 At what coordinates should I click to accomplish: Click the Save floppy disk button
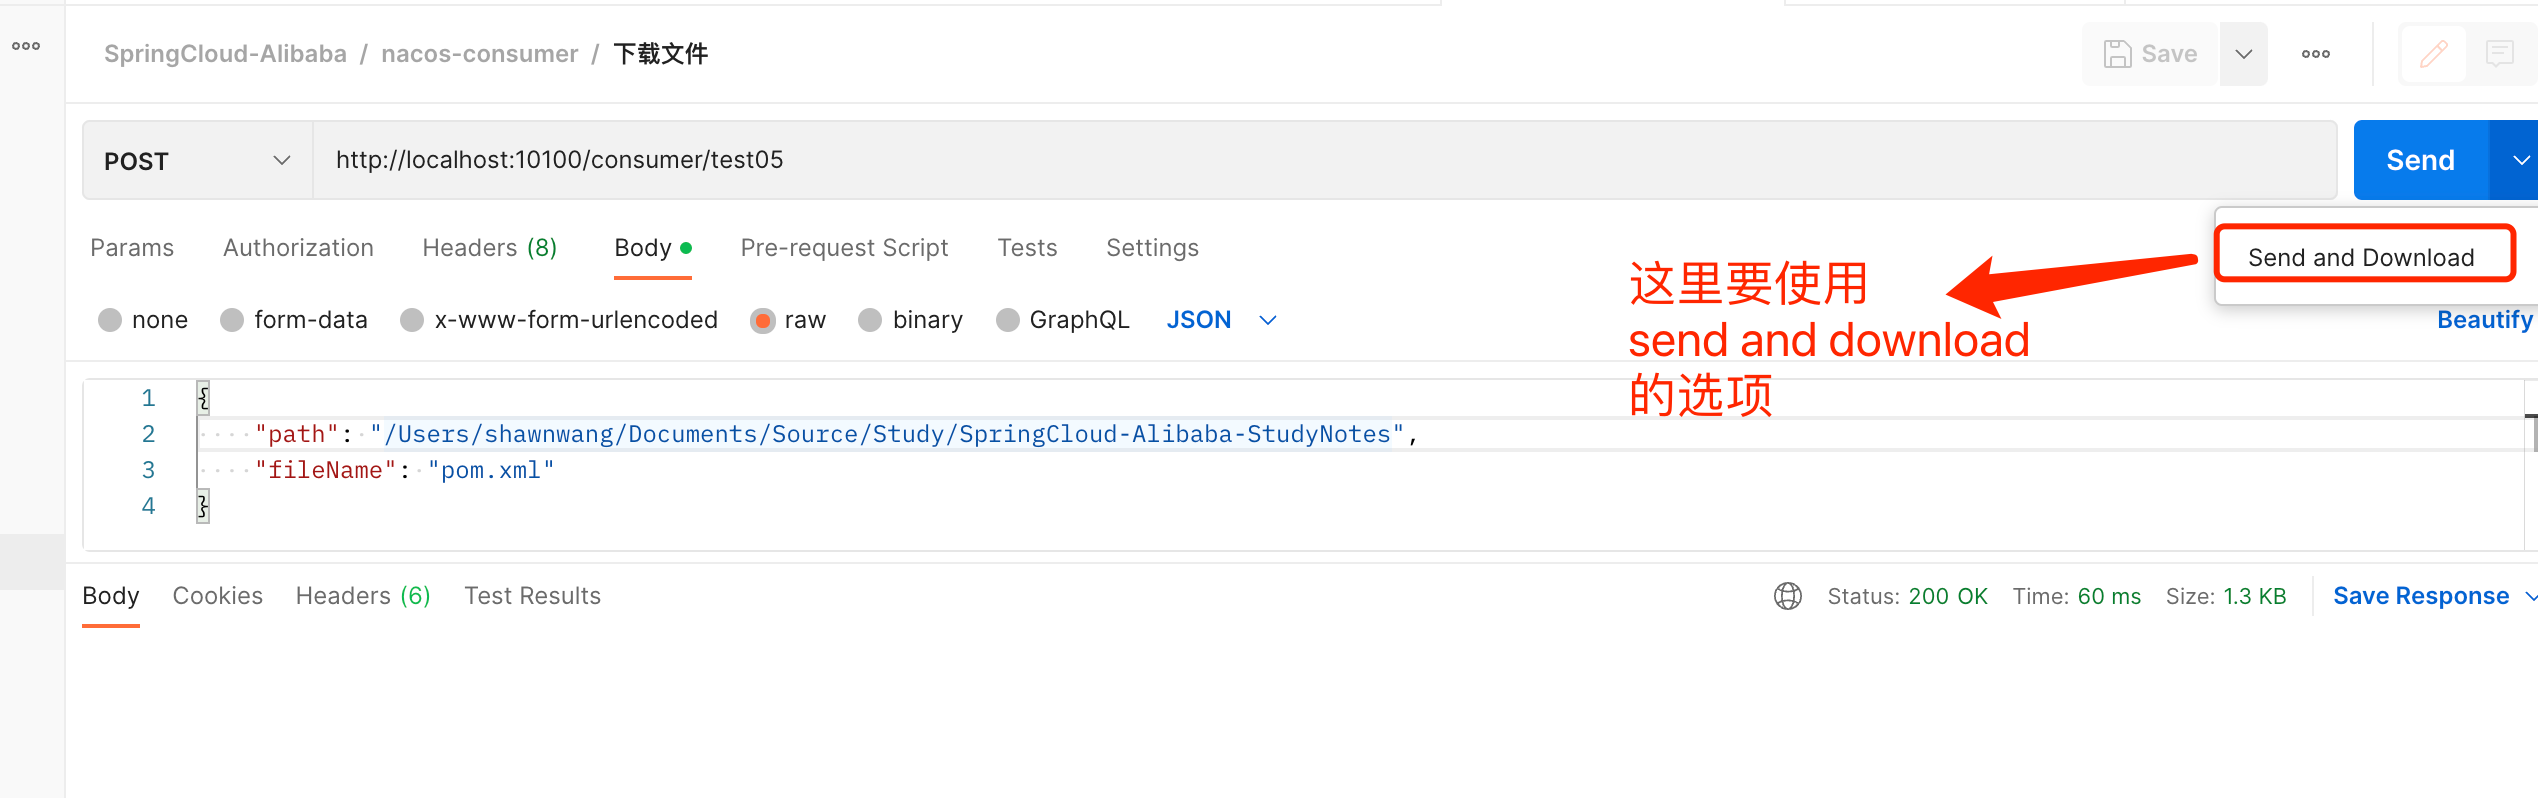point(2150,54)
